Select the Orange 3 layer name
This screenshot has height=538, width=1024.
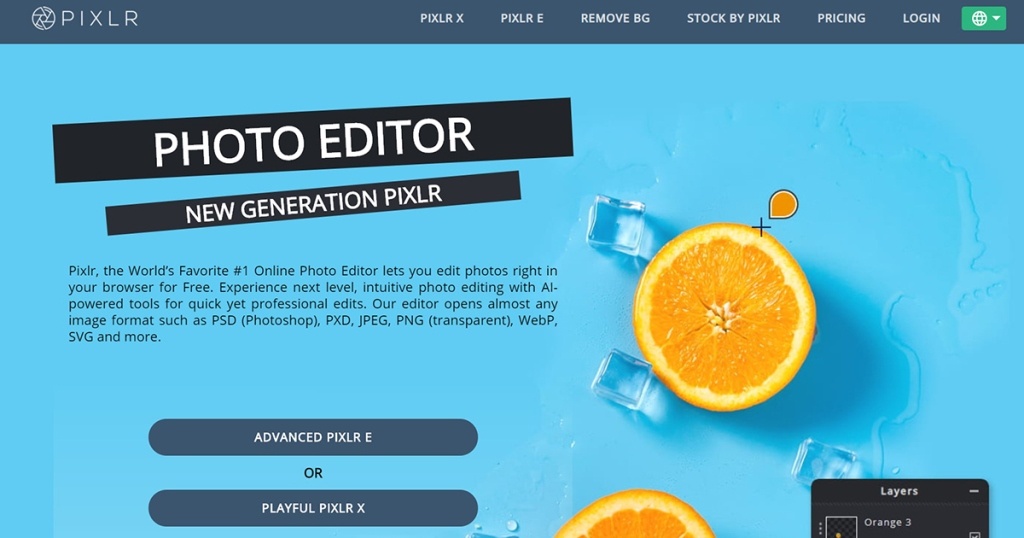click(x=887, y=522)
